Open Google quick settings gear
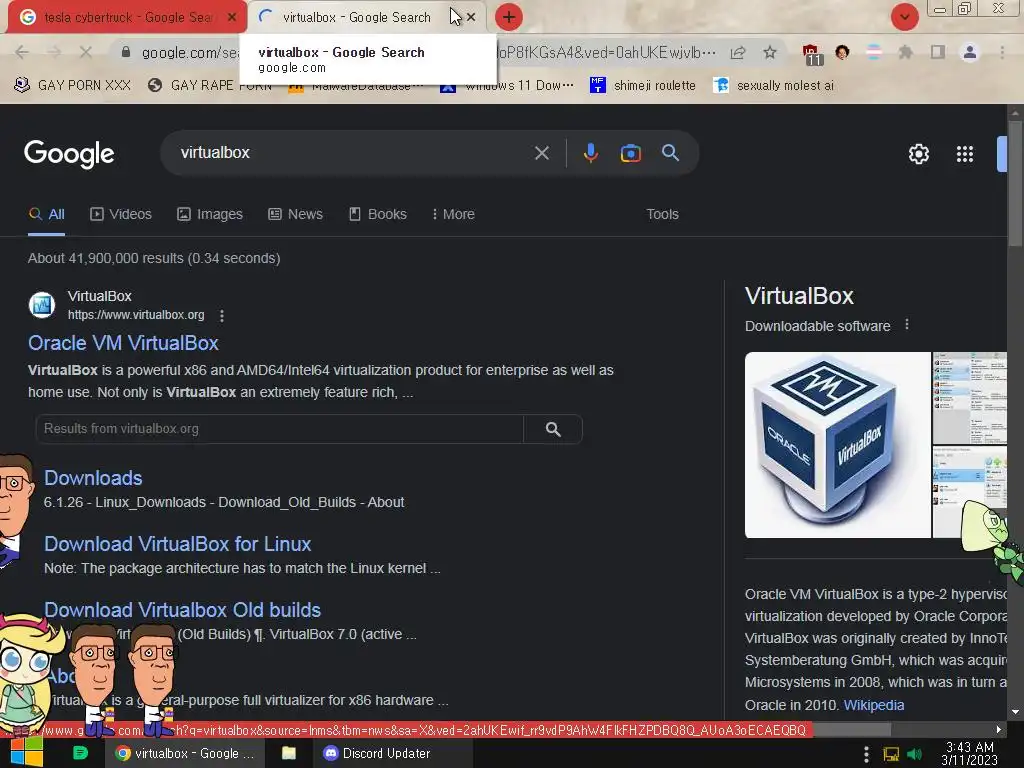This screenshot has height=768, width=1024. (918, 154)
